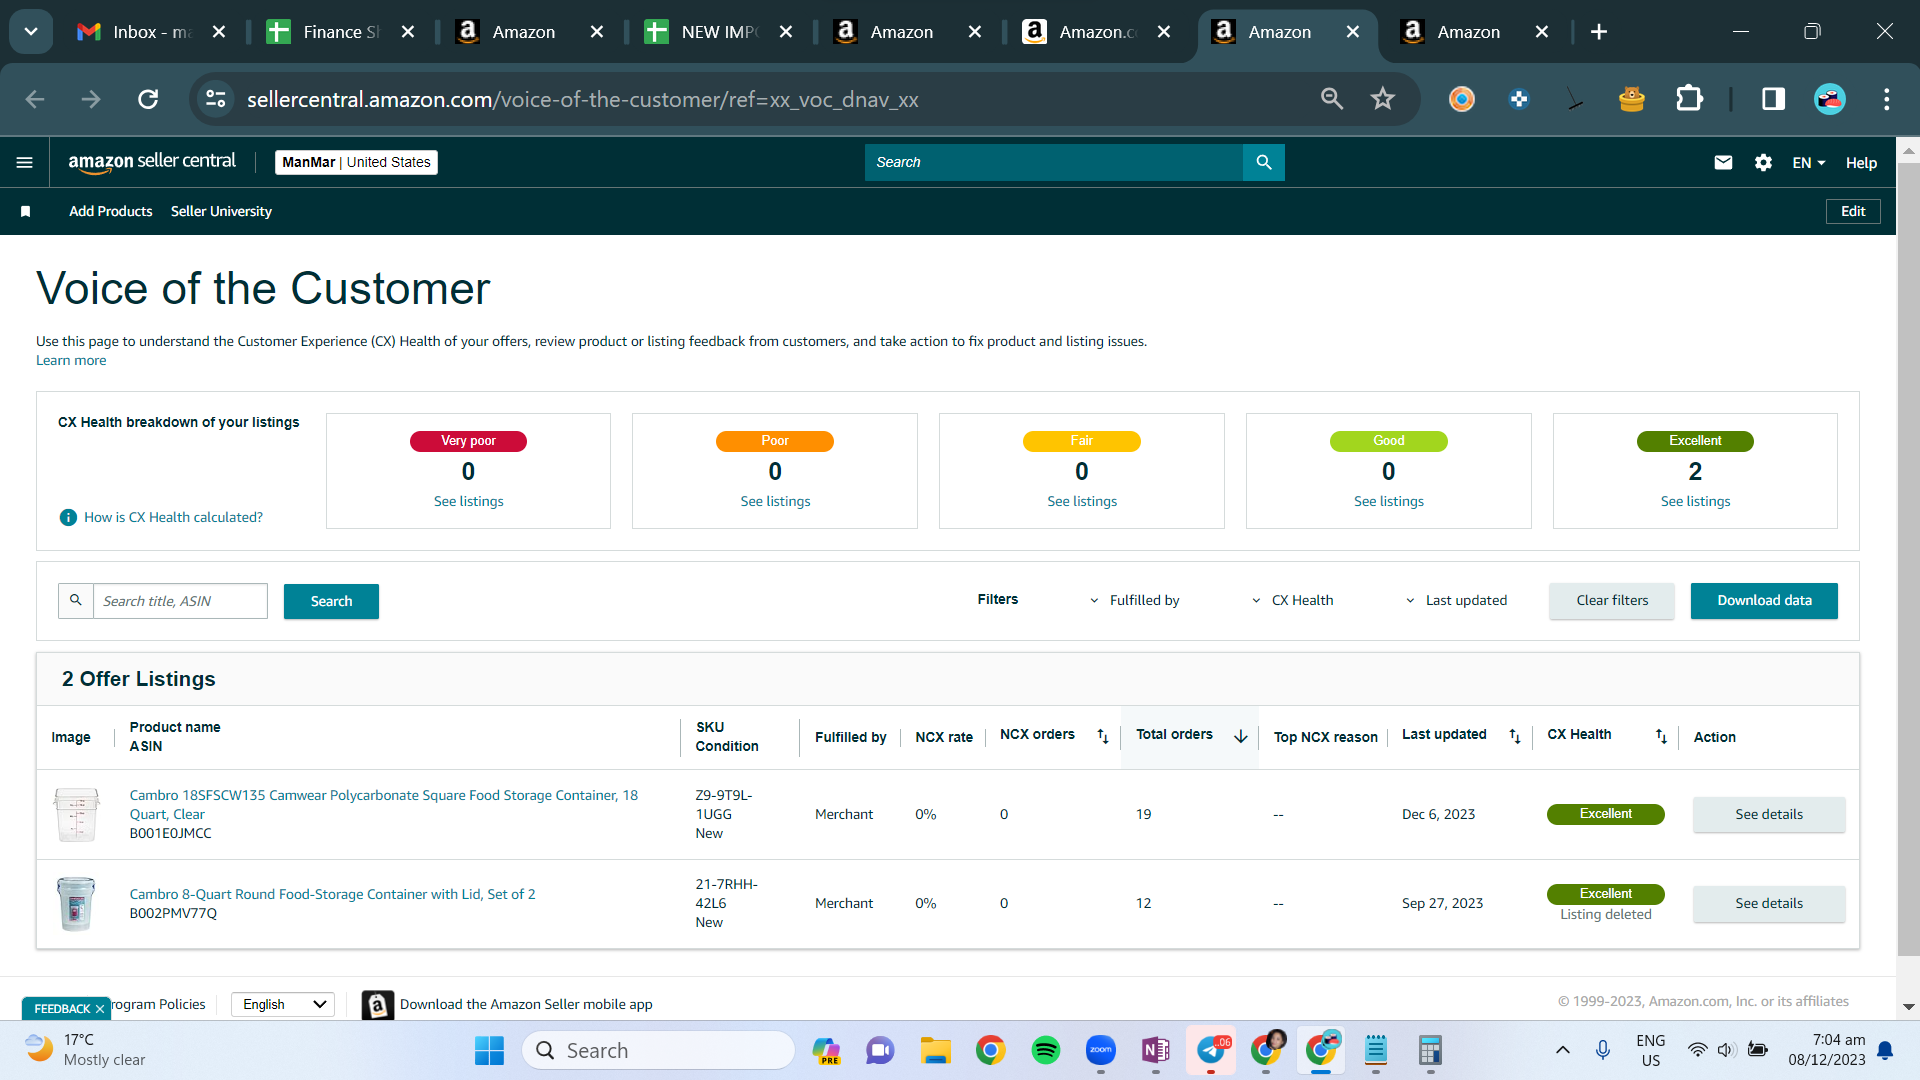Sort by Last updated arrows

1515,736
